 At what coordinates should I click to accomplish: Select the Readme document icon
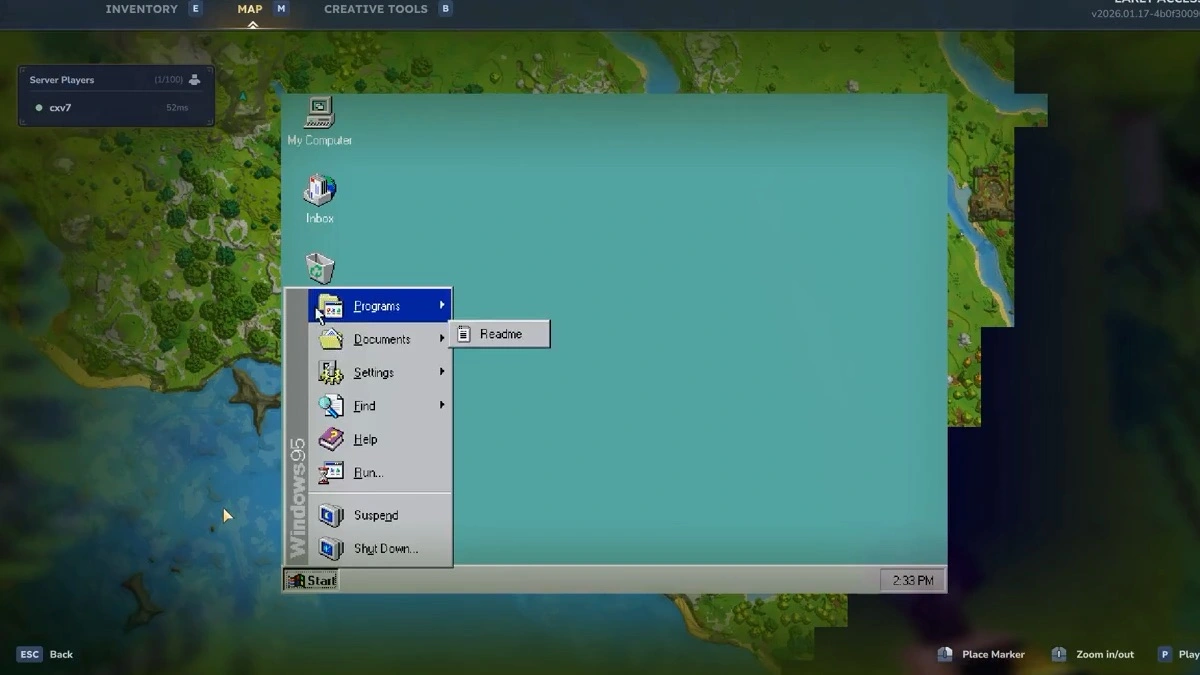point(464,333)
